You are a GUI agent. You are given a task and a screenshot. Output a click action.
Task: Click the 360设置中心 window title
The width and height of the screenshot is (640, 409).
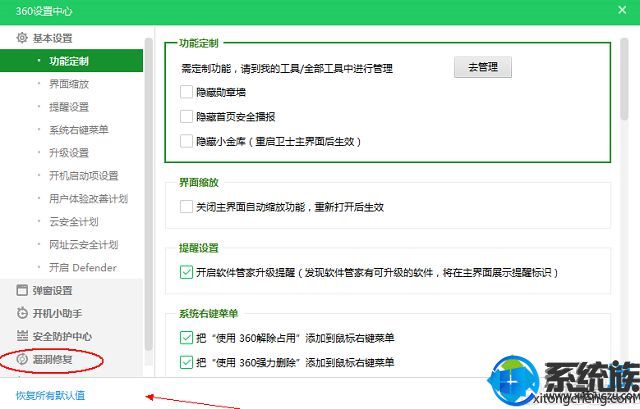[44, 11]
